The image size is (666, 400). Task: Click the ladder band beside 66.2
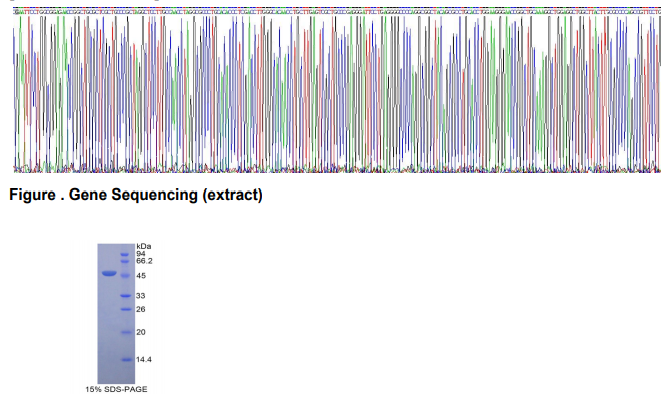point(127,261)
